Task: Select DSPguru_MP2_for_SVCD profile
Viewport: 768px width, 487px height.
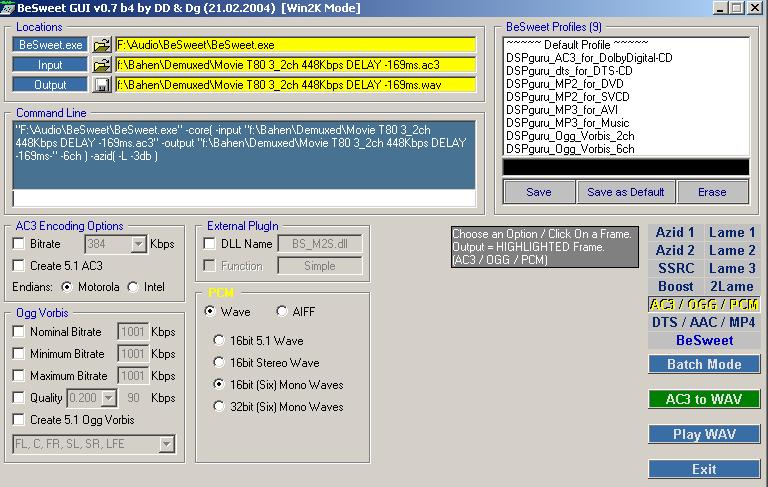Action: coord(567,97)
